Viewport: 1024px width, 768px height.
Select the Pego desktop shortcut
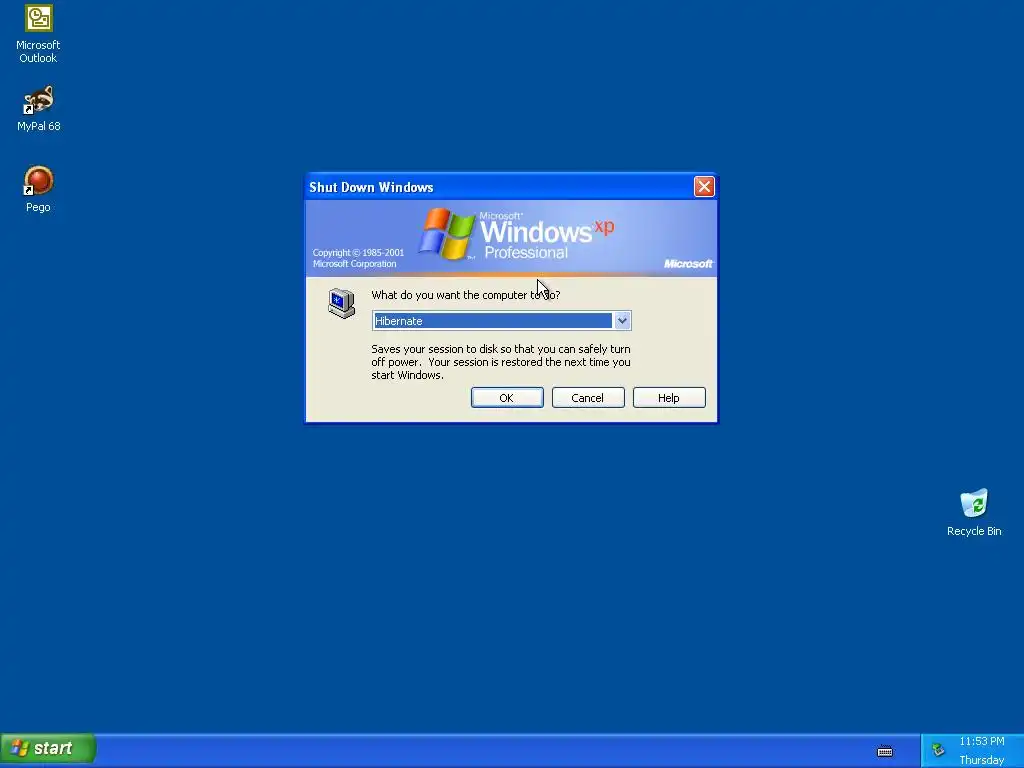[38, 189]
